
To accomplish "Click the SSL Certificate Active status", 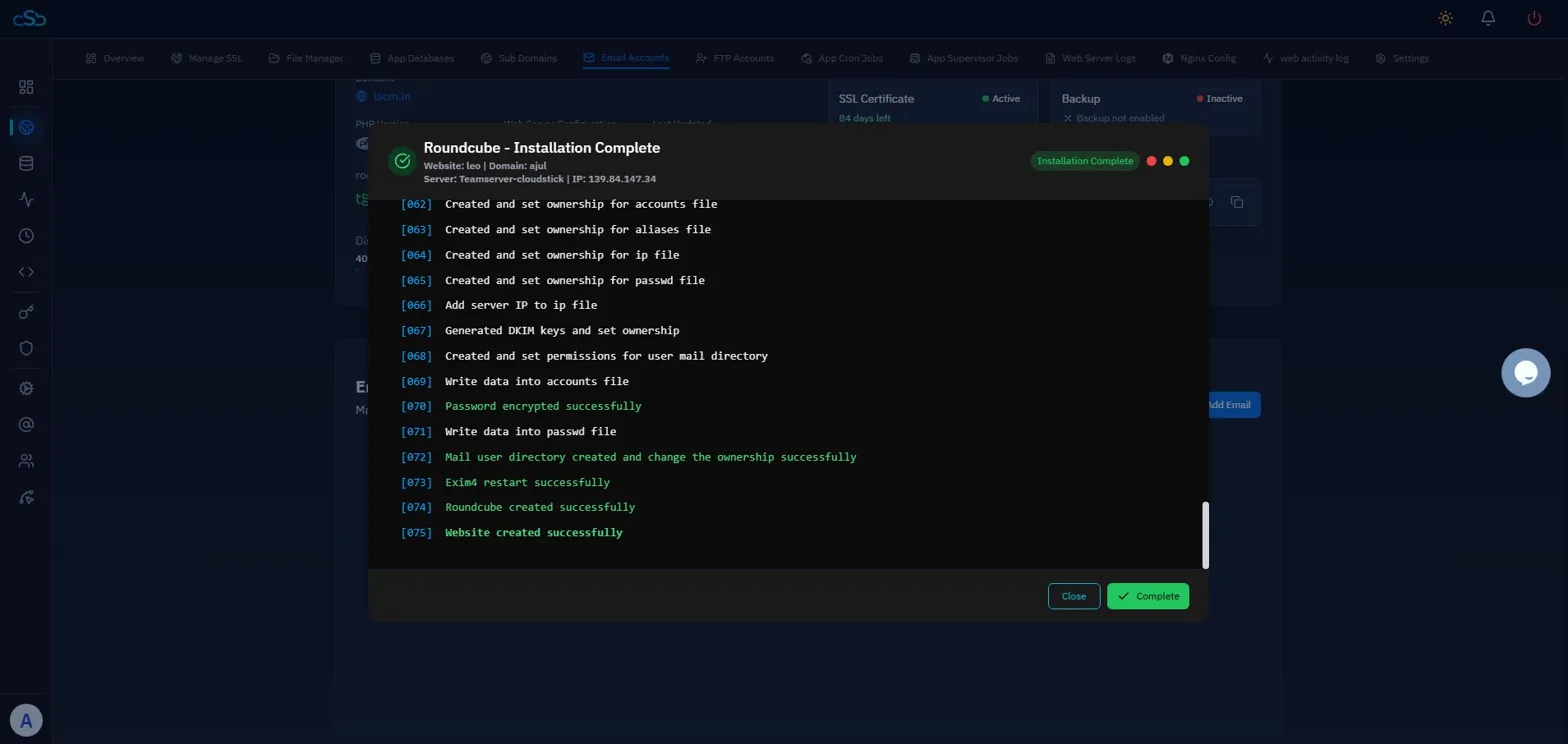I will [x=1000, y=99].
